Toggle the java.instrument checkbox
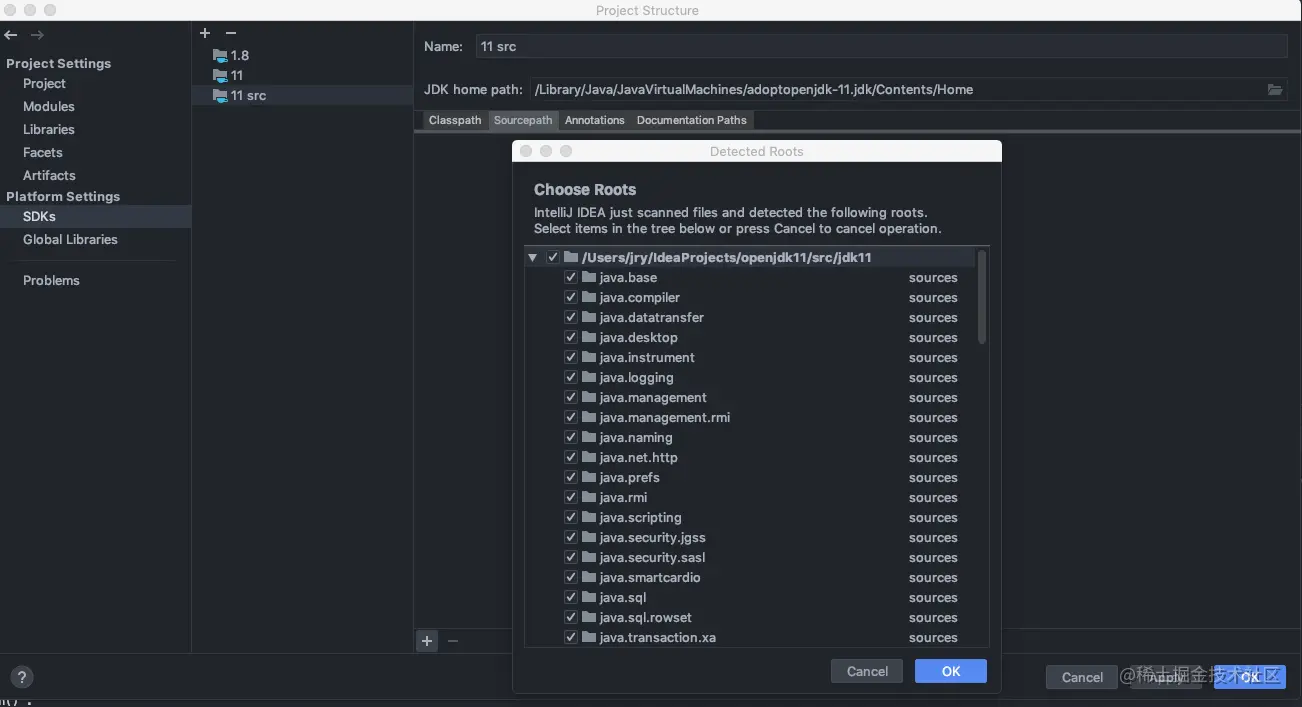Screen dimensions: 1302x707 (571, 357)
